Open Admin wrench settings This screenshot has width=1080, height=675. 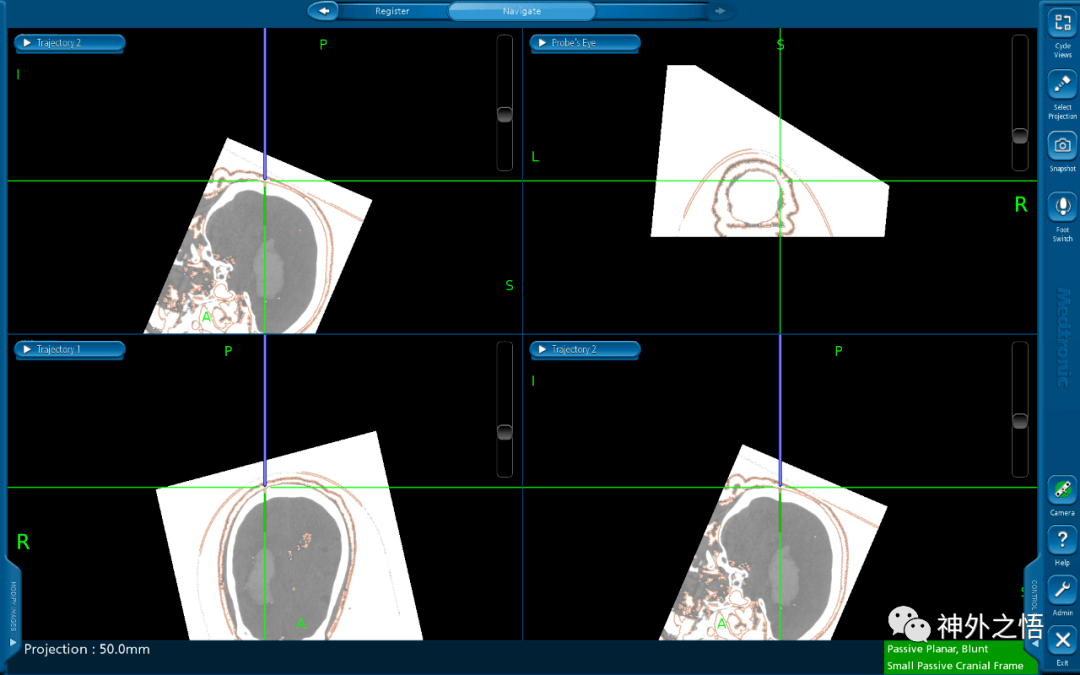tap(1062, 590)
